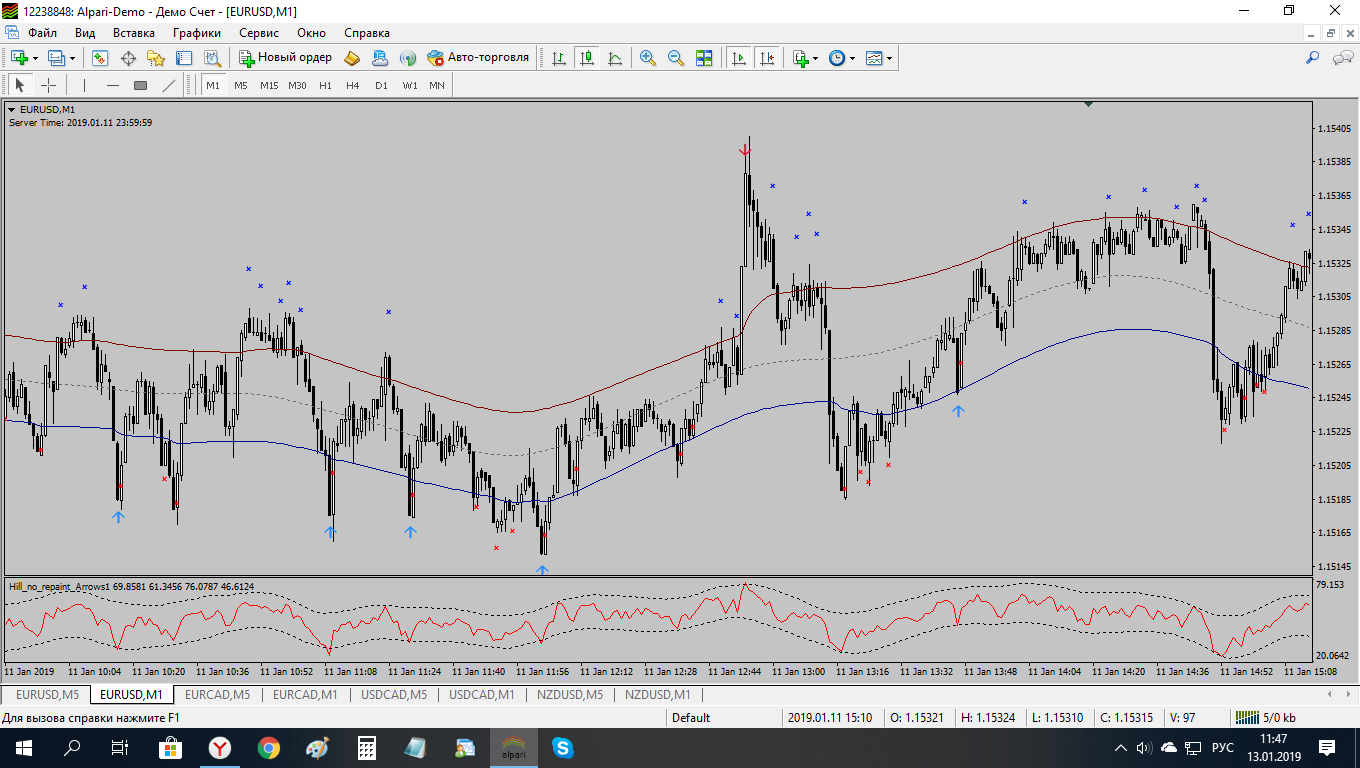
Task: Expand the new chart dropdown arrow
Action: click(35, 58)
